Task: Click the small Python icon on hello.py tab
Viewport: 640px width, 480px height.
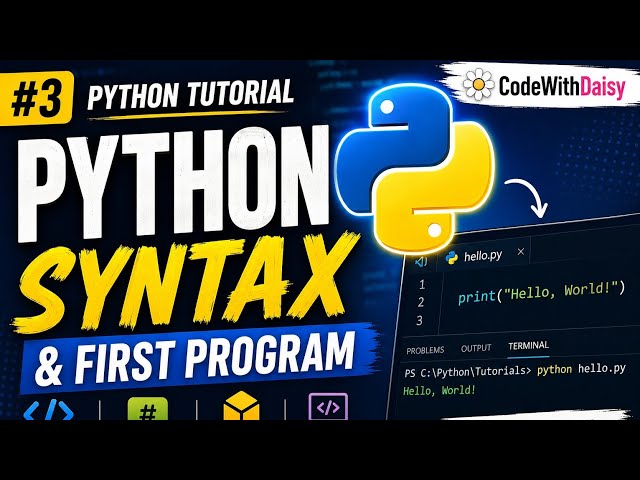Action: (451, 258)
